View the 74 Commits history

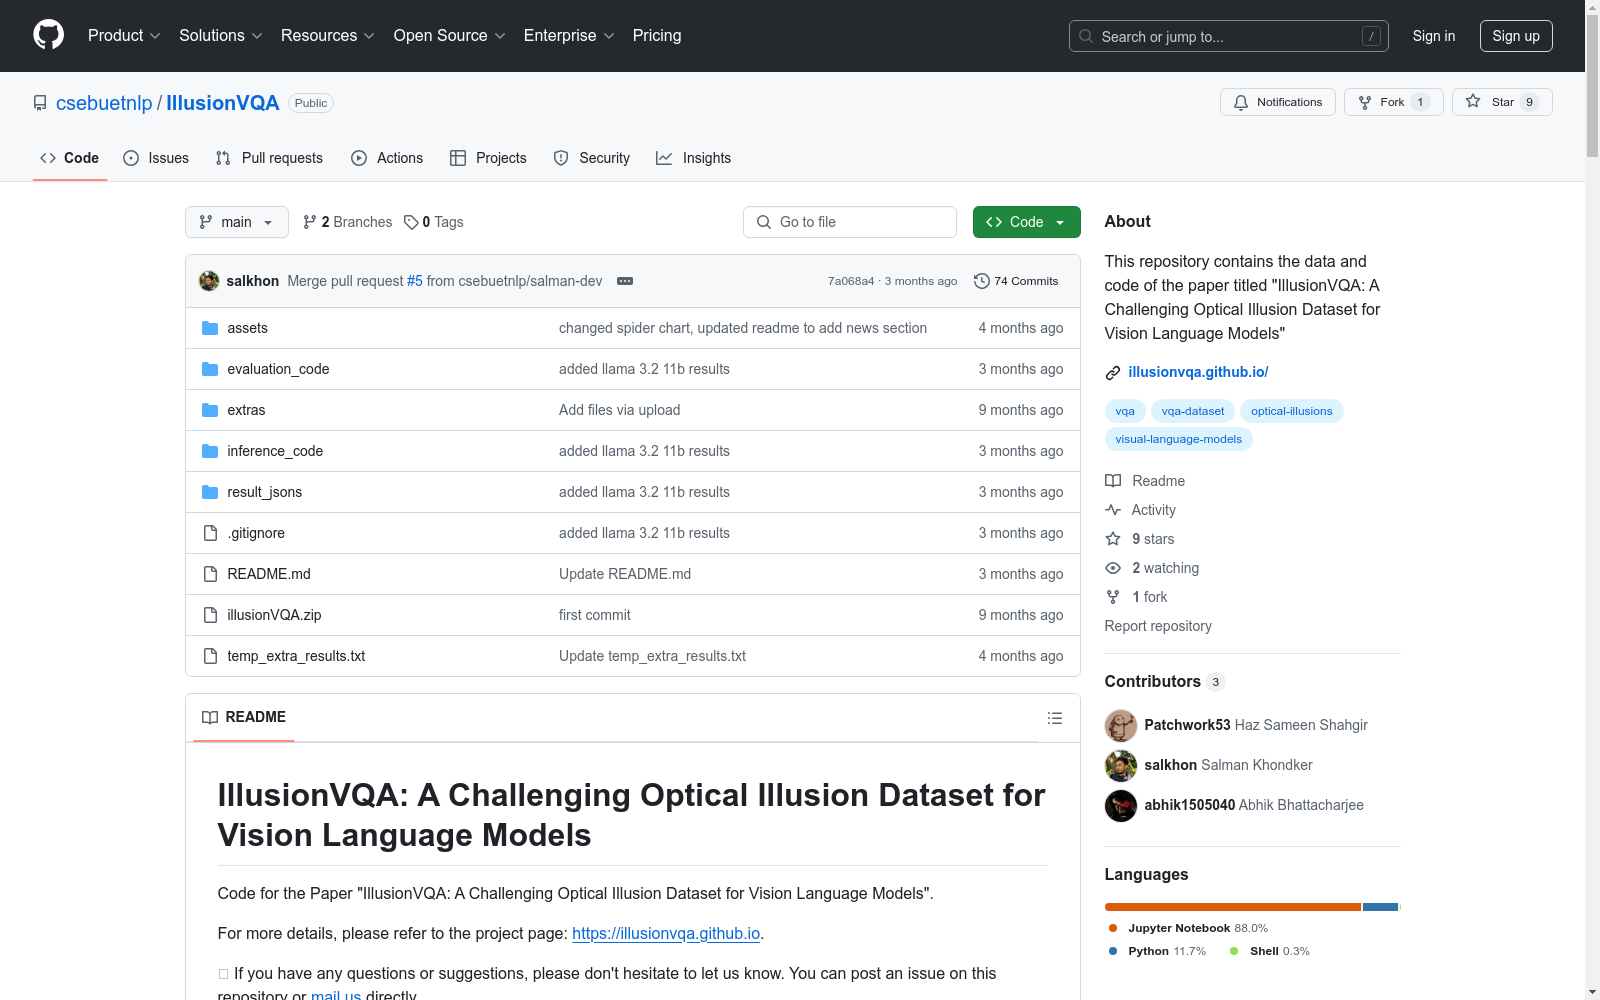(x=1016, y=281)
